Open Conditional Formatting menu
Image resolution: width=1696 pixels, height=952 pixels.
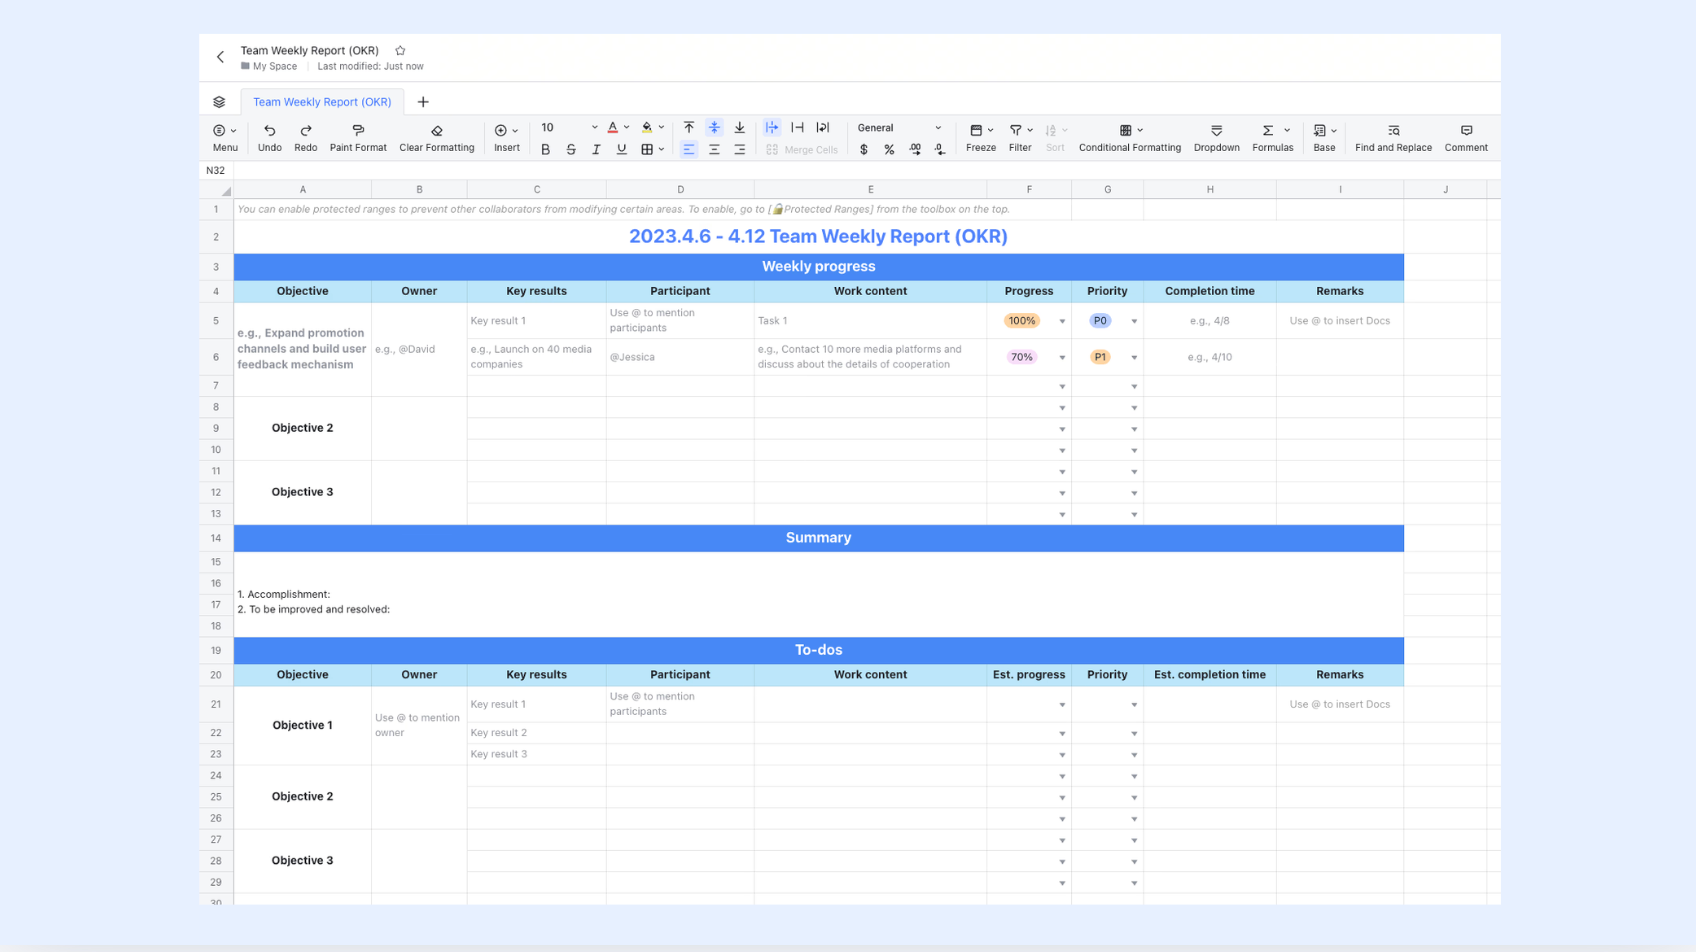(x=1130, y=138)
